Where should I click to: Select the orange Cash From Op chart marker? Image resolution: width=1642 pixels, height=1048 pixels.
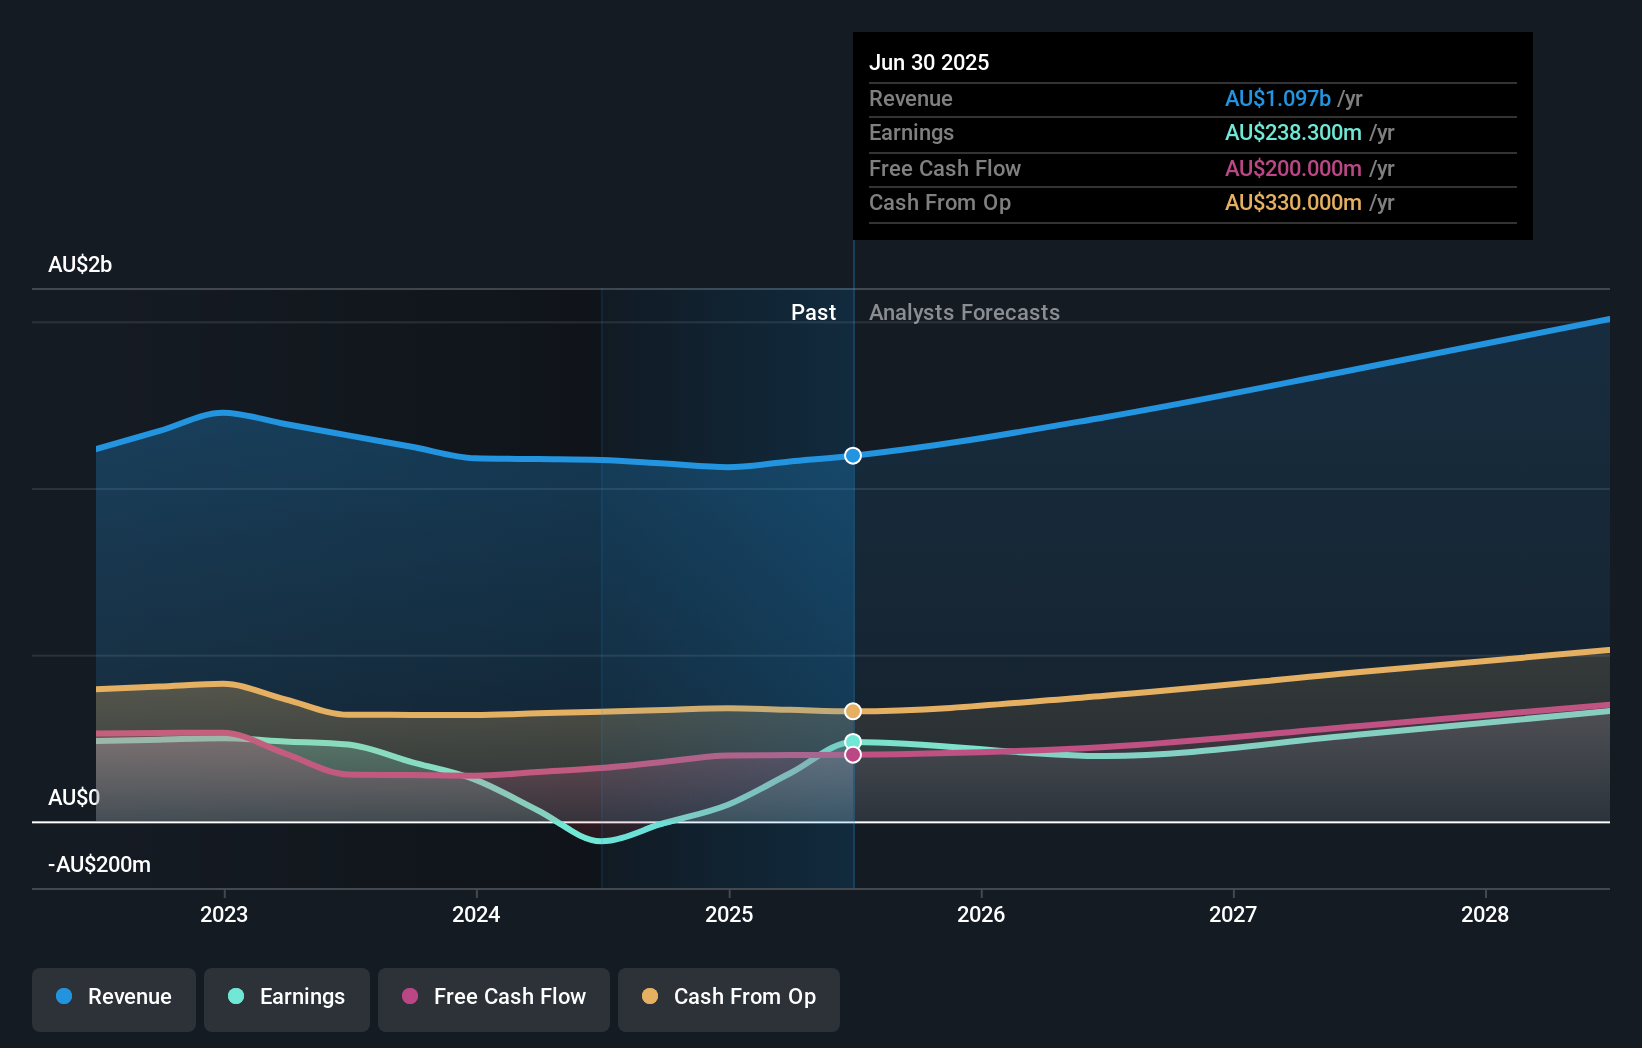[x=853, y=710]
